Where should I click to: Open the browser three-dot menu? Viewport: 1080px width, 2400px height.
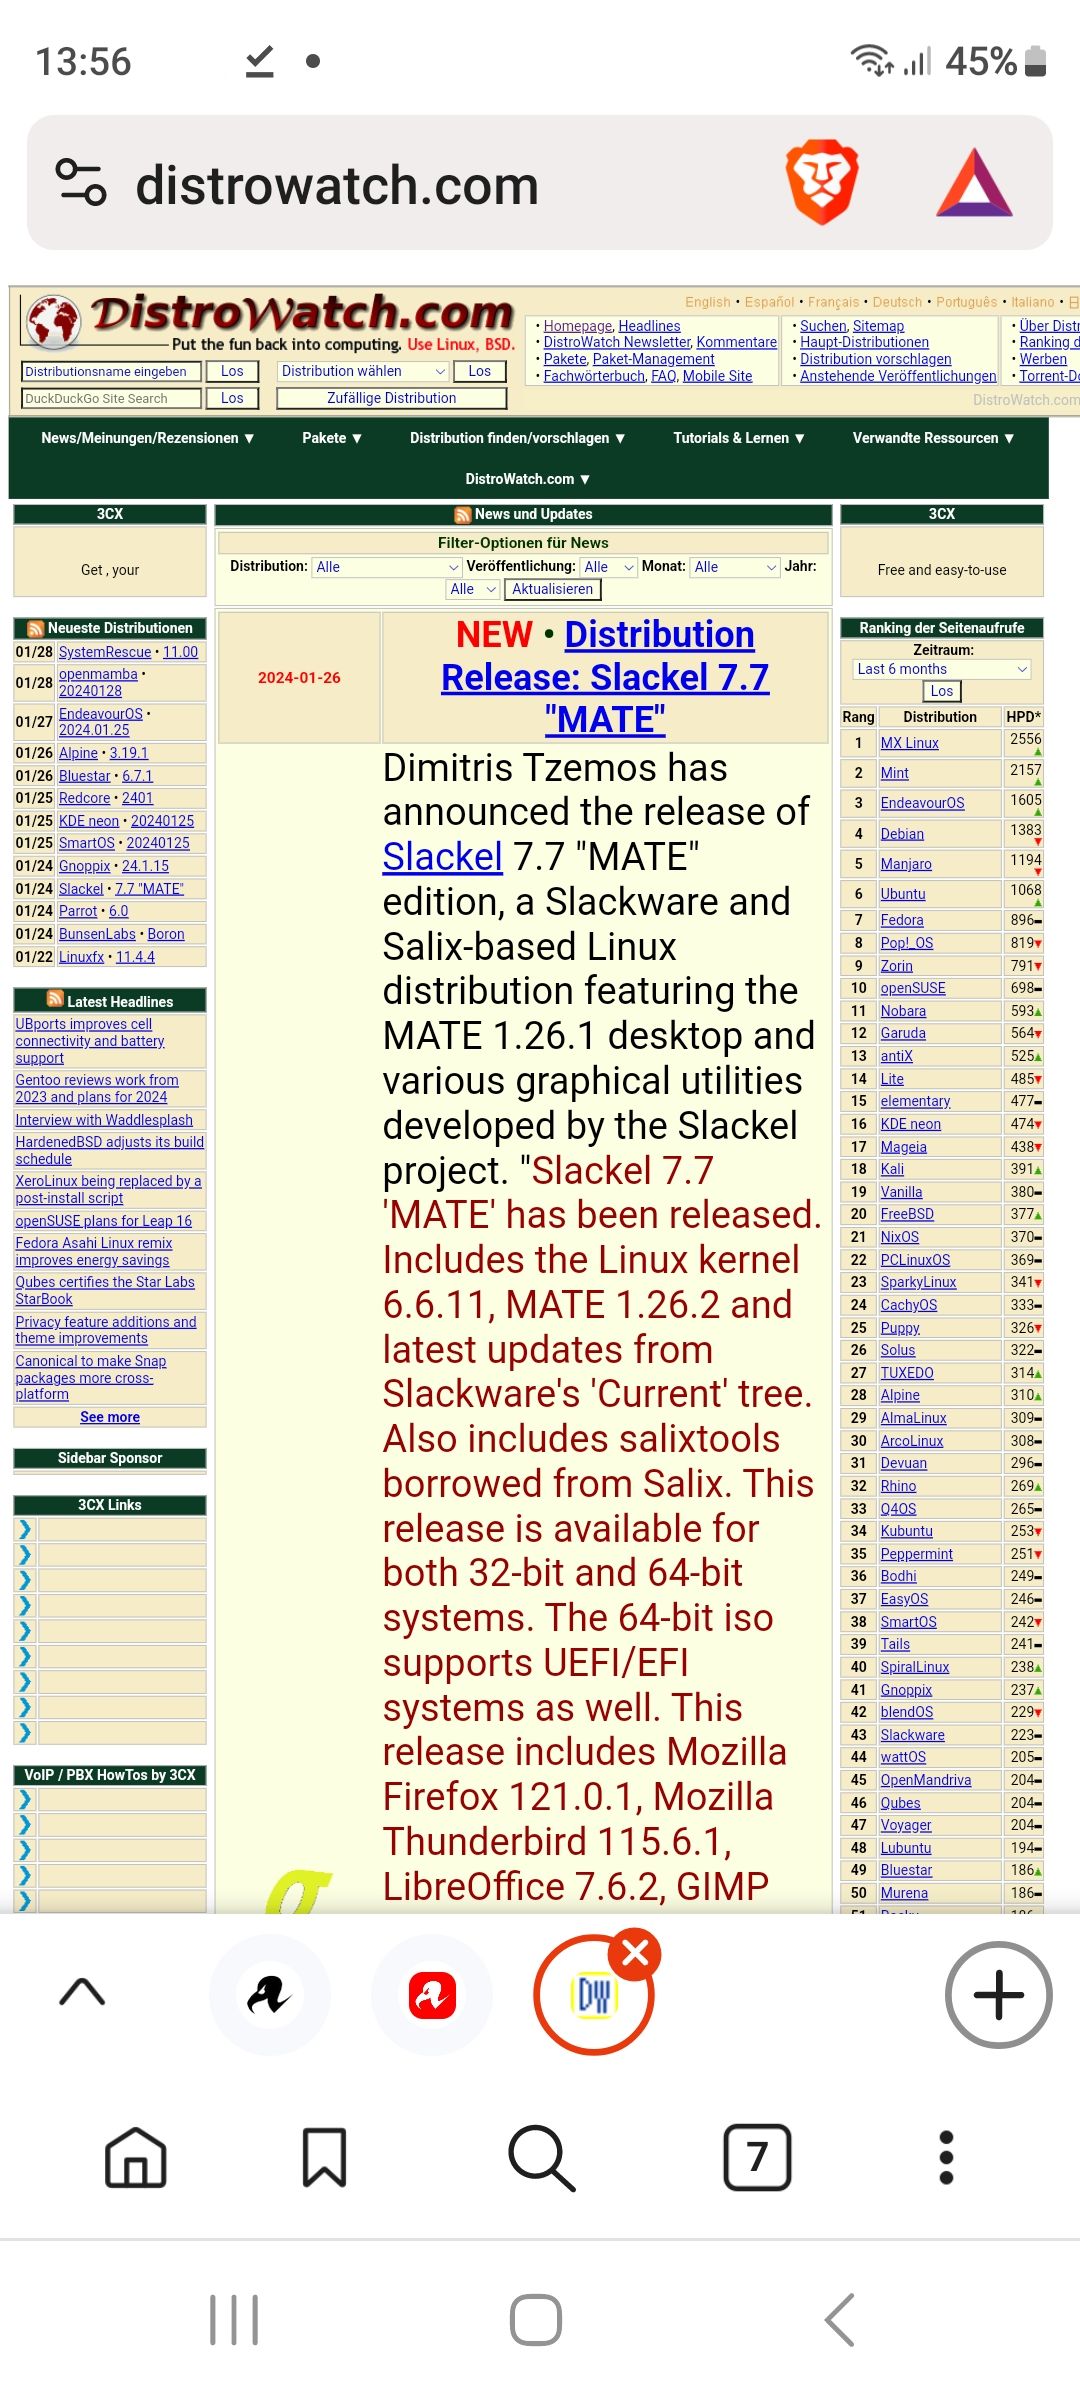(x=946, y=2158)
